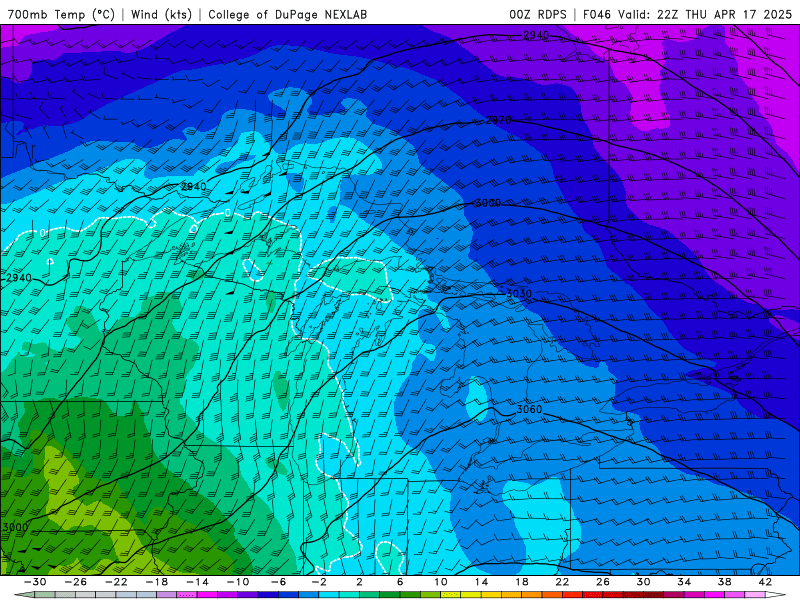Click the 3060 height contour label
This screenshot has height=600, width=800.
[x=529, y=409]
